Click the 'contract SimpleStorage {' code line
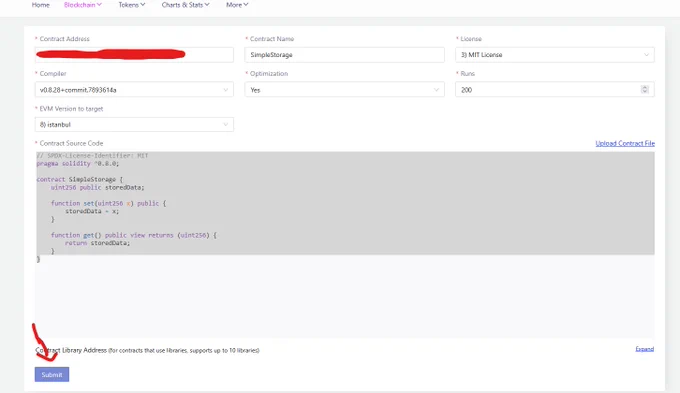The height and width of the screenshot is (393, 680). click(x=80, y=179)
